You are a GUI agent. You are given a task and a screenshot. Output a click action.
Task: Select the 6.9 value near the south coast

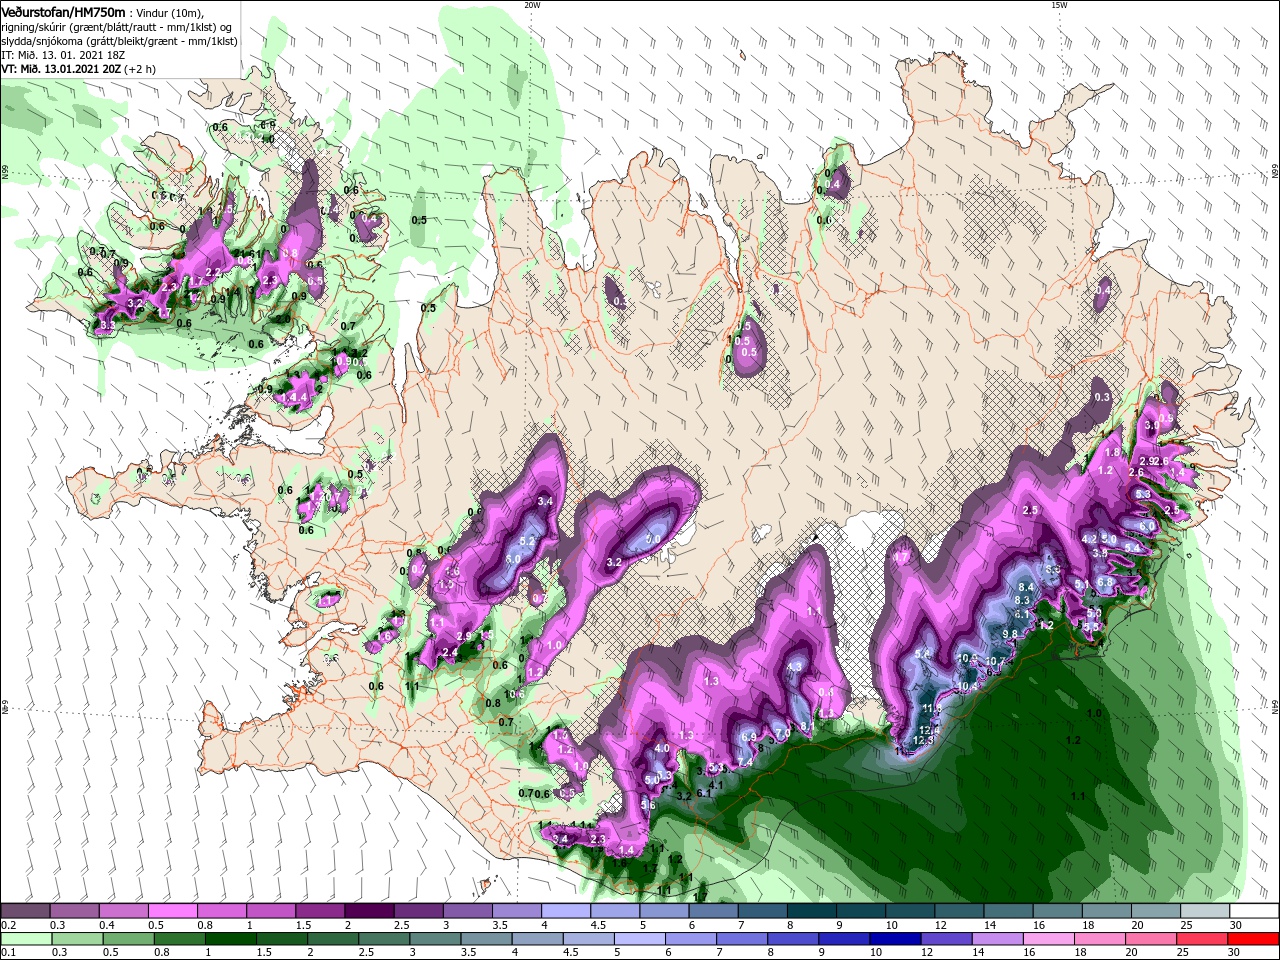tap(747, 737)
